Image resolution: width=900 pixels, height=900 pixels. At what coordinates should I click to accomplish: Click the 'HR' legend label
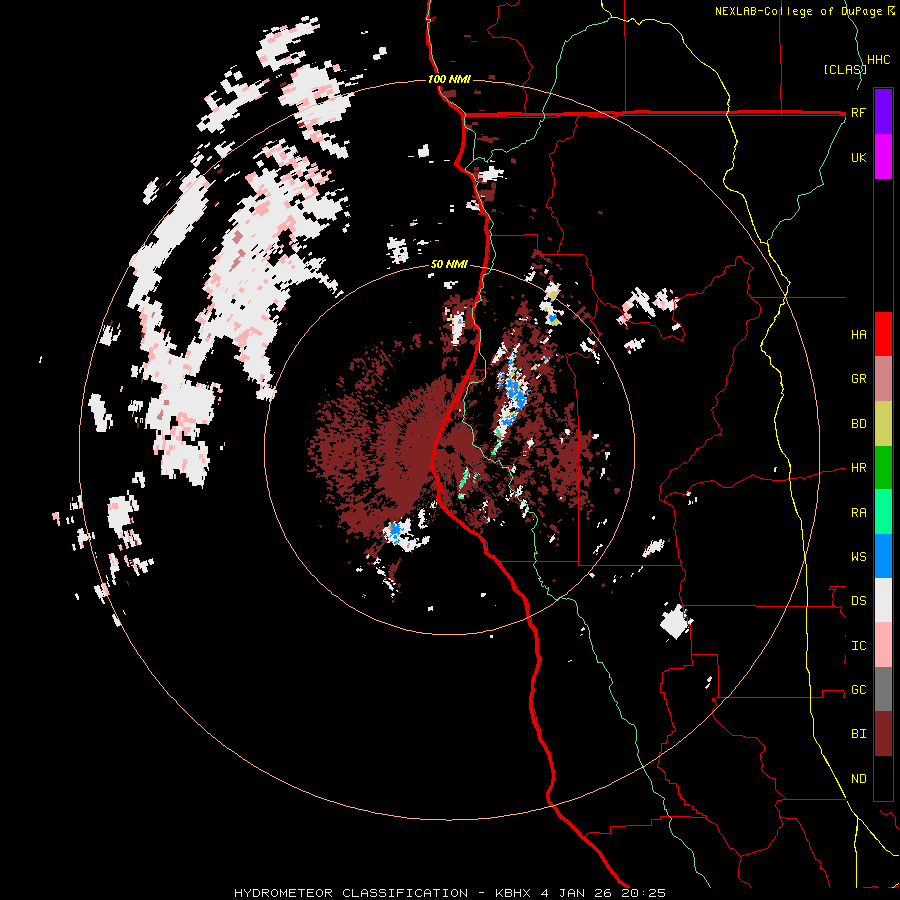pos(858,468)
